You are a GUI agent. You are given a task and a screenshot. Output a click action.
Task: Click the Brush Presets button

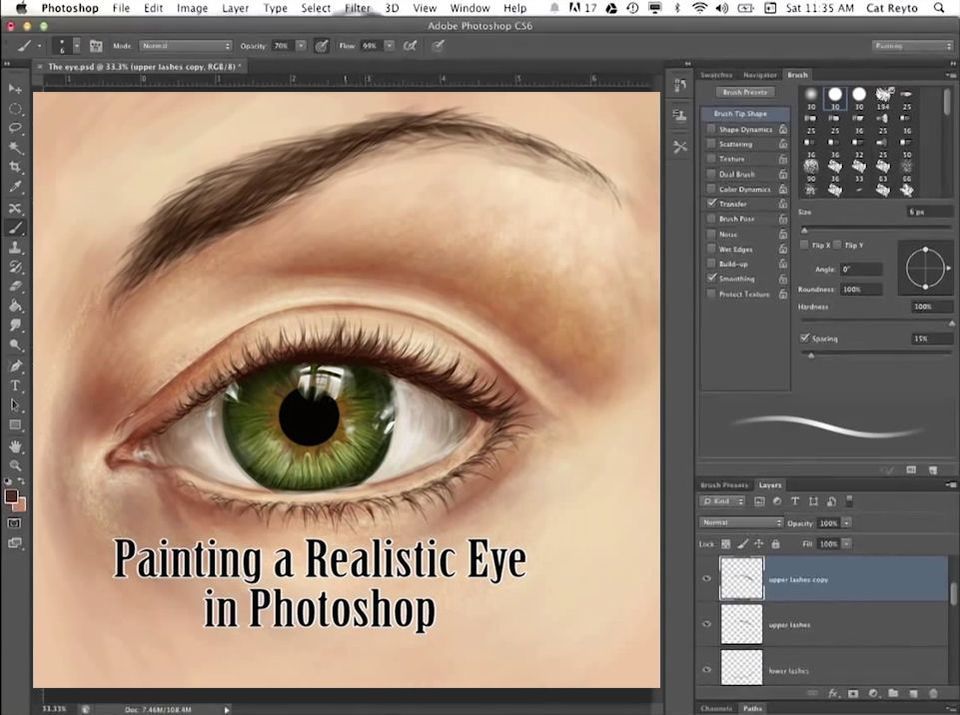(x=743, y=91)
